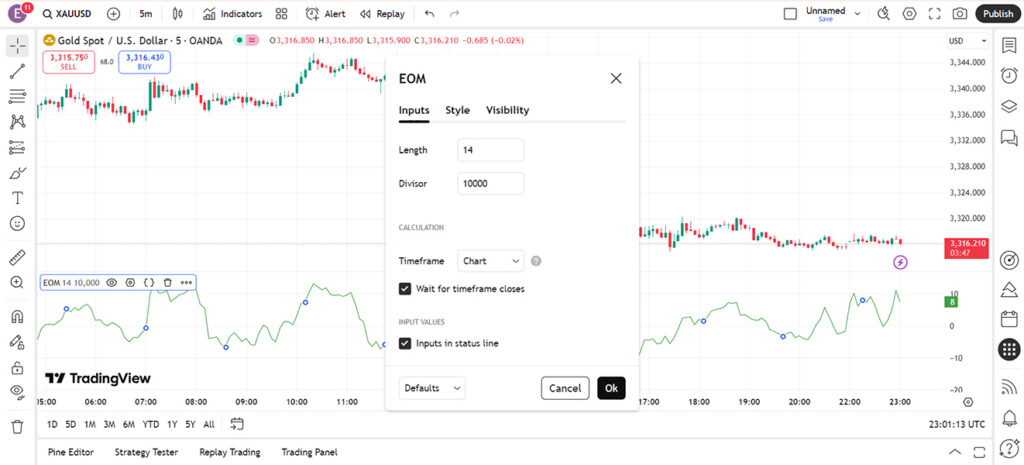Select the text annotation tool
1024x465 pixels.
[18, 198]
